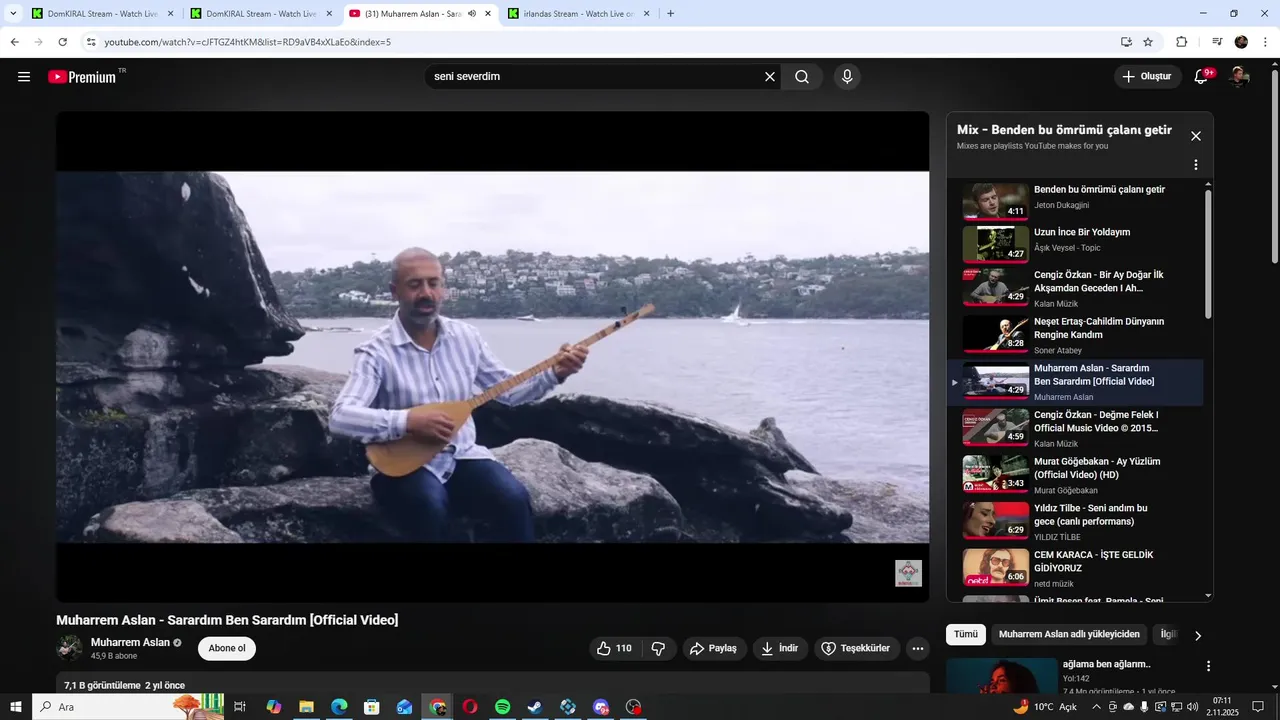Open YouTube account avatar menu

click(x=1239, y=77)
